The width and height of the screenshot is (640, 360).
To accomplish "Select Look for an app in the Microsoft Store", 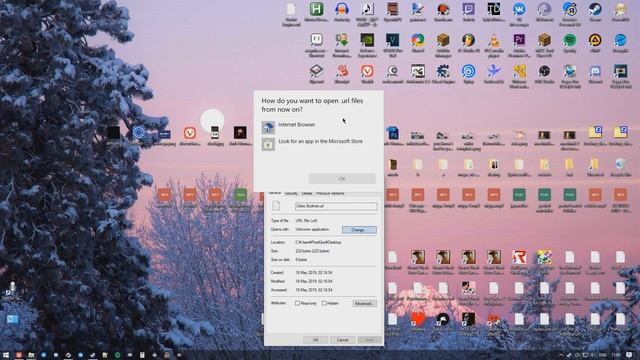I will point(318,143).
